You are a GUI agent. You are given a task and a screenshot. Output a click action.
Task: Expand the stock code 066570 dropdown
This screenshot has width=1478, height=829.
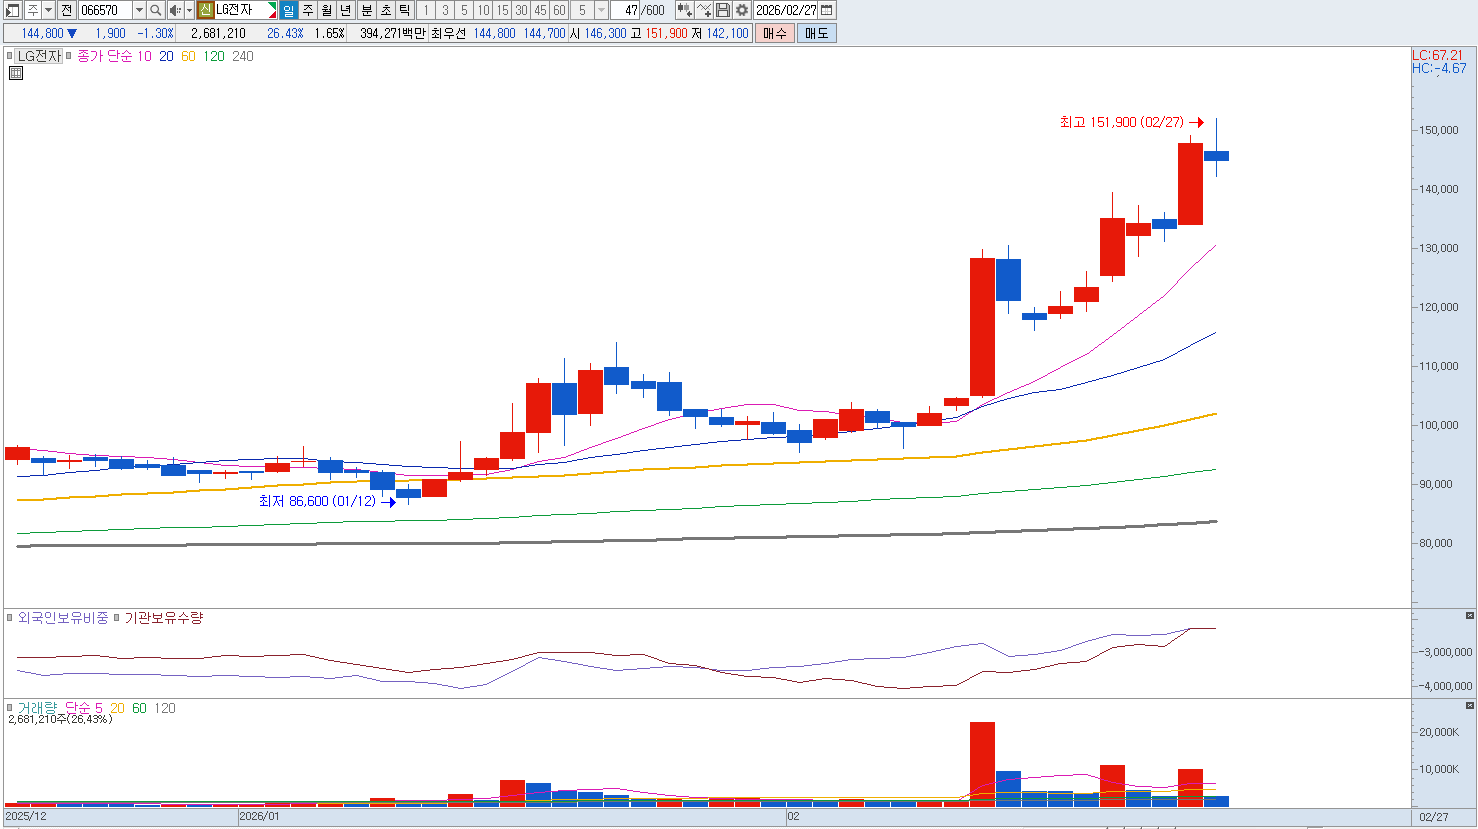[139, 10]
